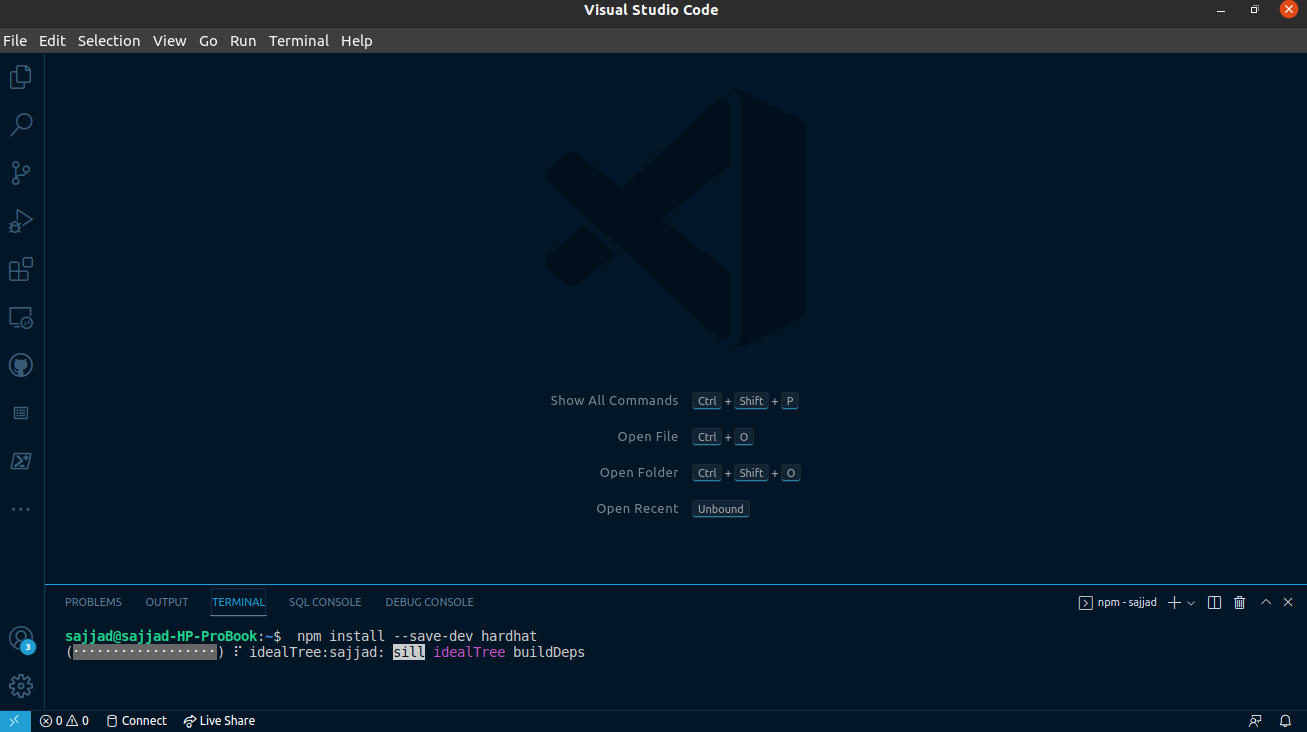Open the launch profile dropdown arrow
1307x732 pixels.
coord(1191,602)
